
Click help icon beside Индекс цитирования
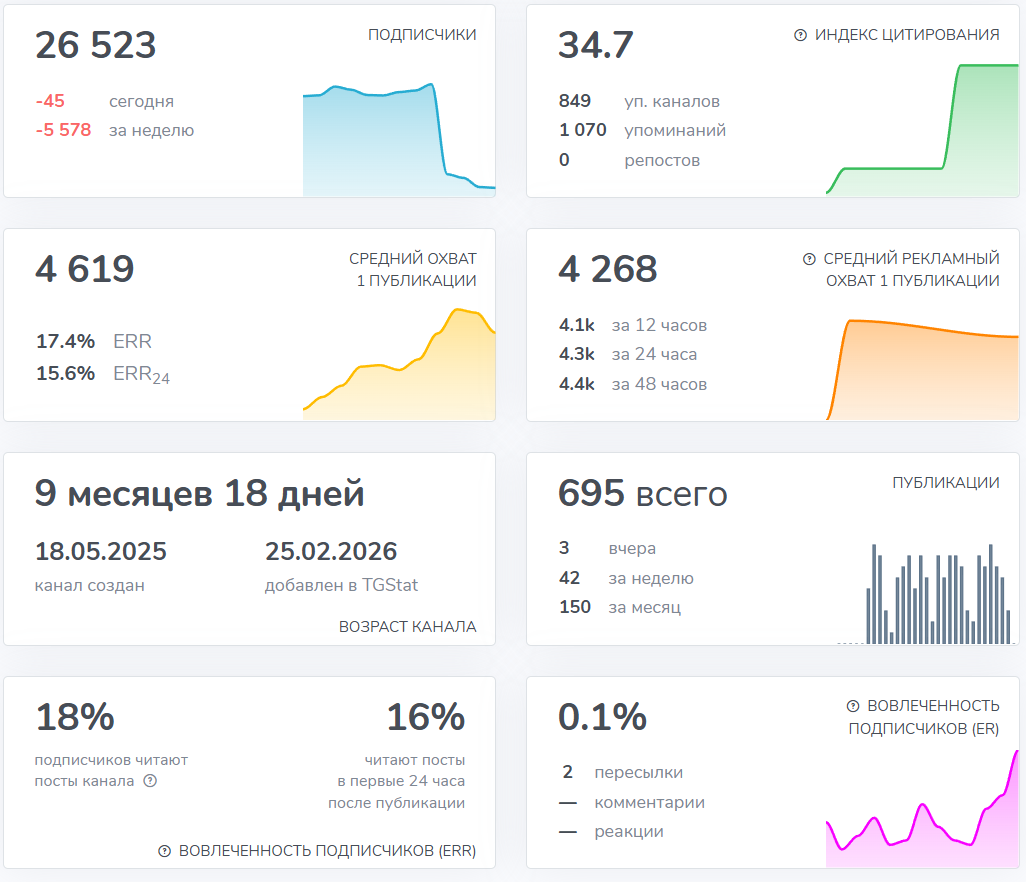point(800,35)
